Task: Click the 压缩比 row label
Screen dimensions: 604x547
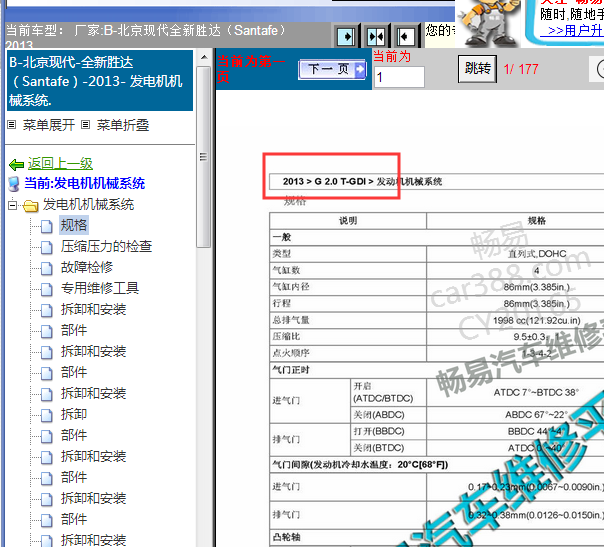Action: 286,337
